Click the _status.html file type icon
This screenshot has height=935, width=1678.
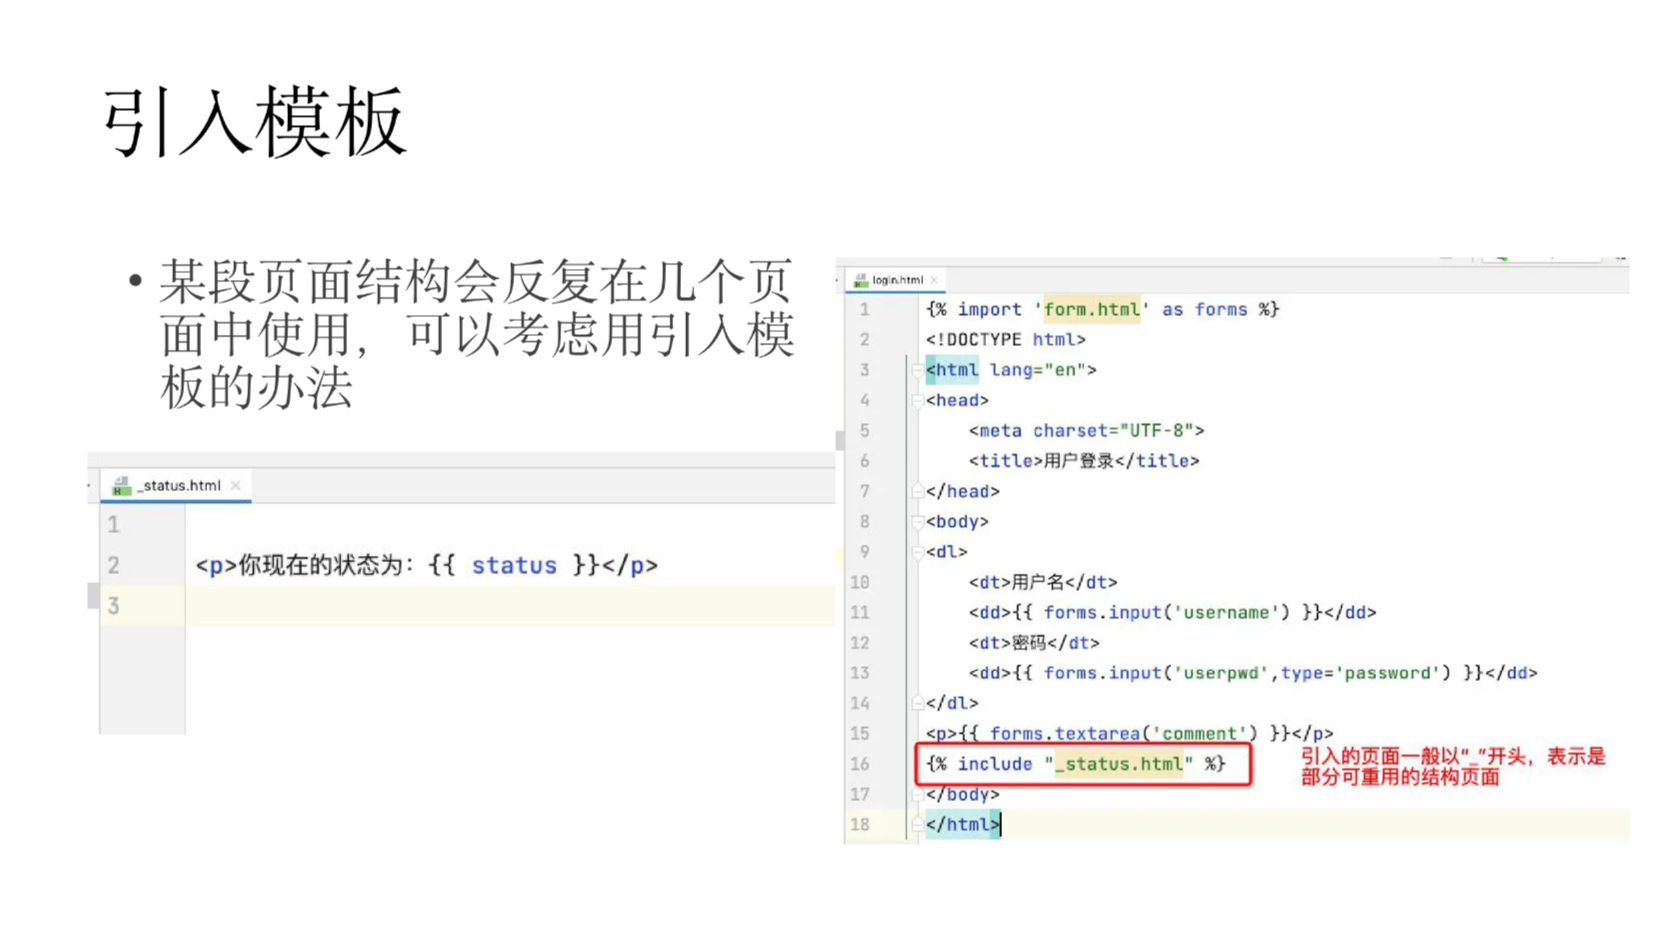pos(121,485)
